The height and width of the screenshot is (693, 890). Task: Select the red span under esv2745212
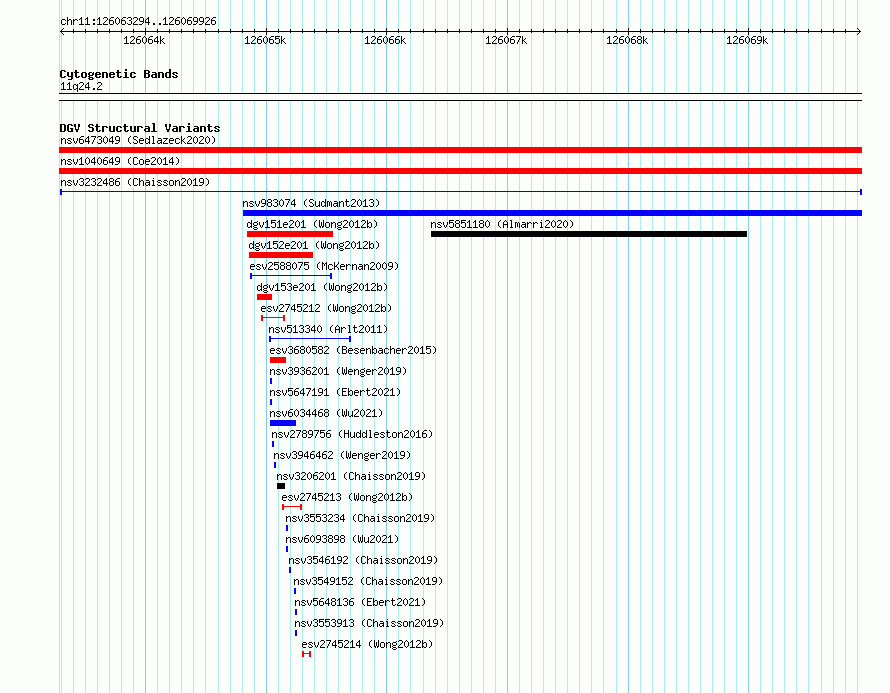pyautogui.click(x=273, y=318)
